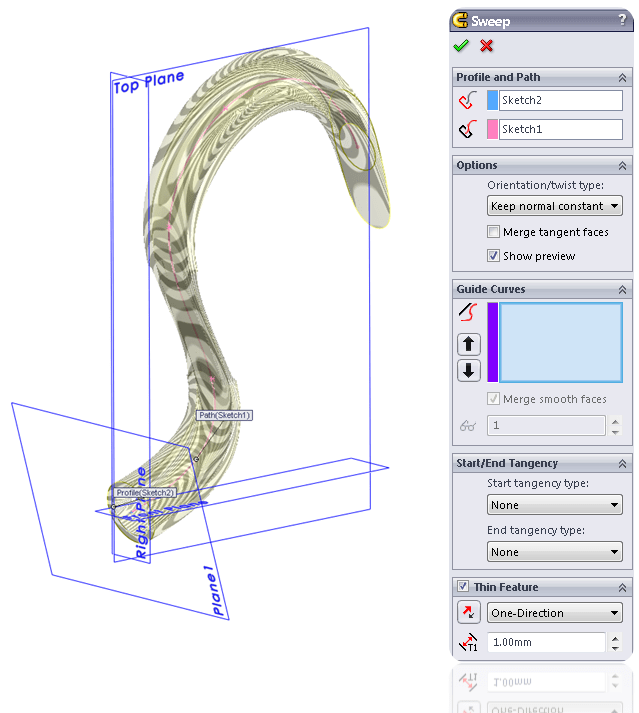Image resolution: width=639 pixels, height=713 pixels.
Task: Toggle Merge smooth faces checkbox
Action: 493,399
